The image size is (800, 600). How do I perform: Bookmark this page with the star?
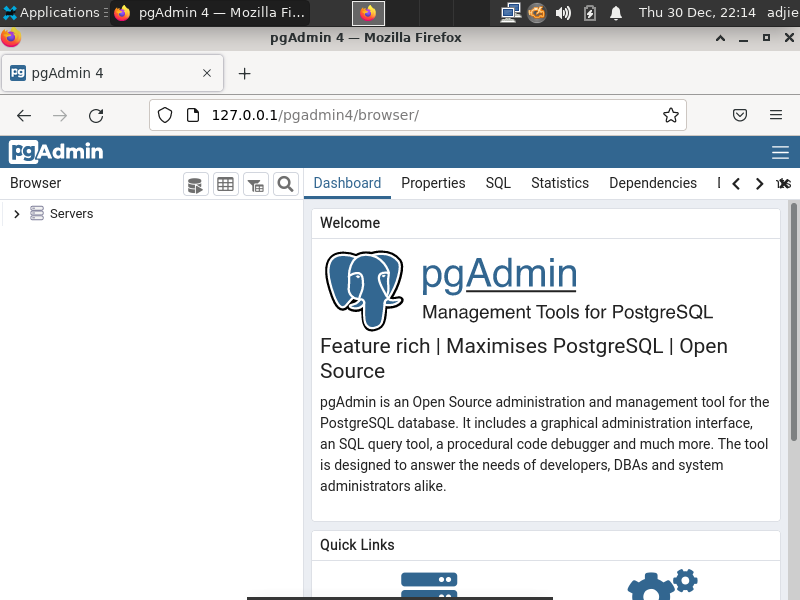[671, 115]
